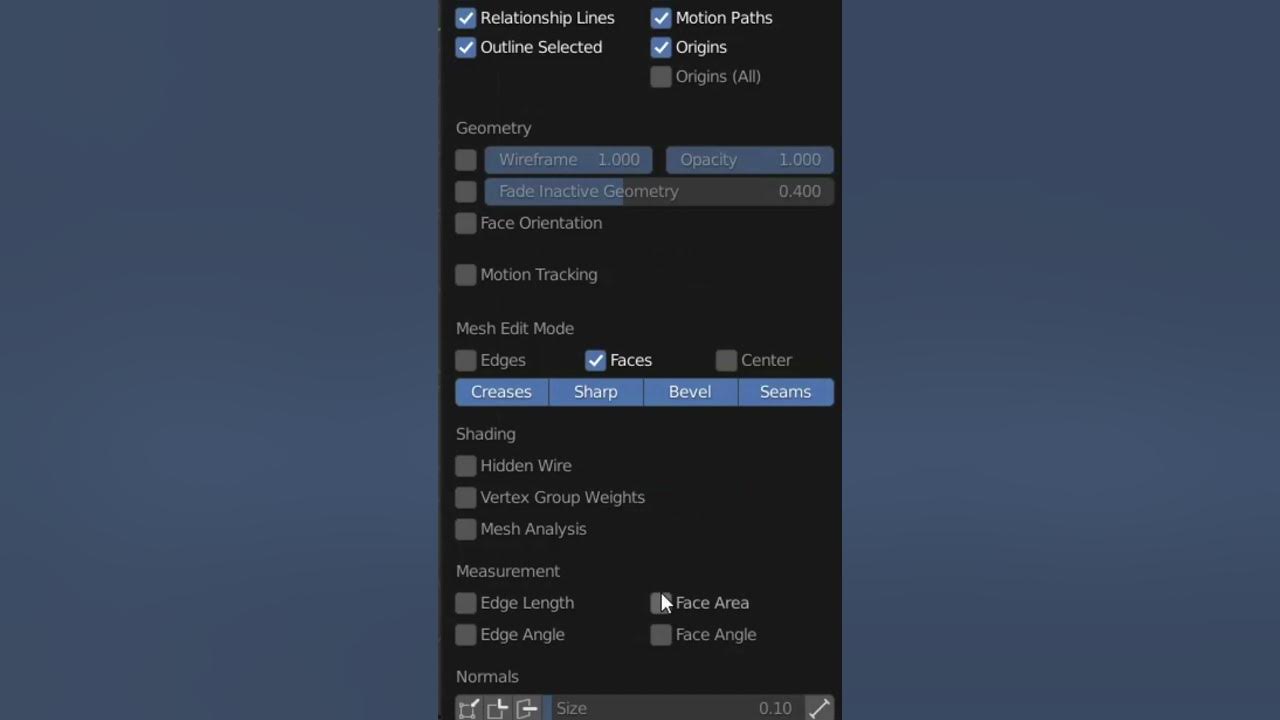Toggle the Bevel weights button
The image size is (1280, 720).
coord(690,392)
